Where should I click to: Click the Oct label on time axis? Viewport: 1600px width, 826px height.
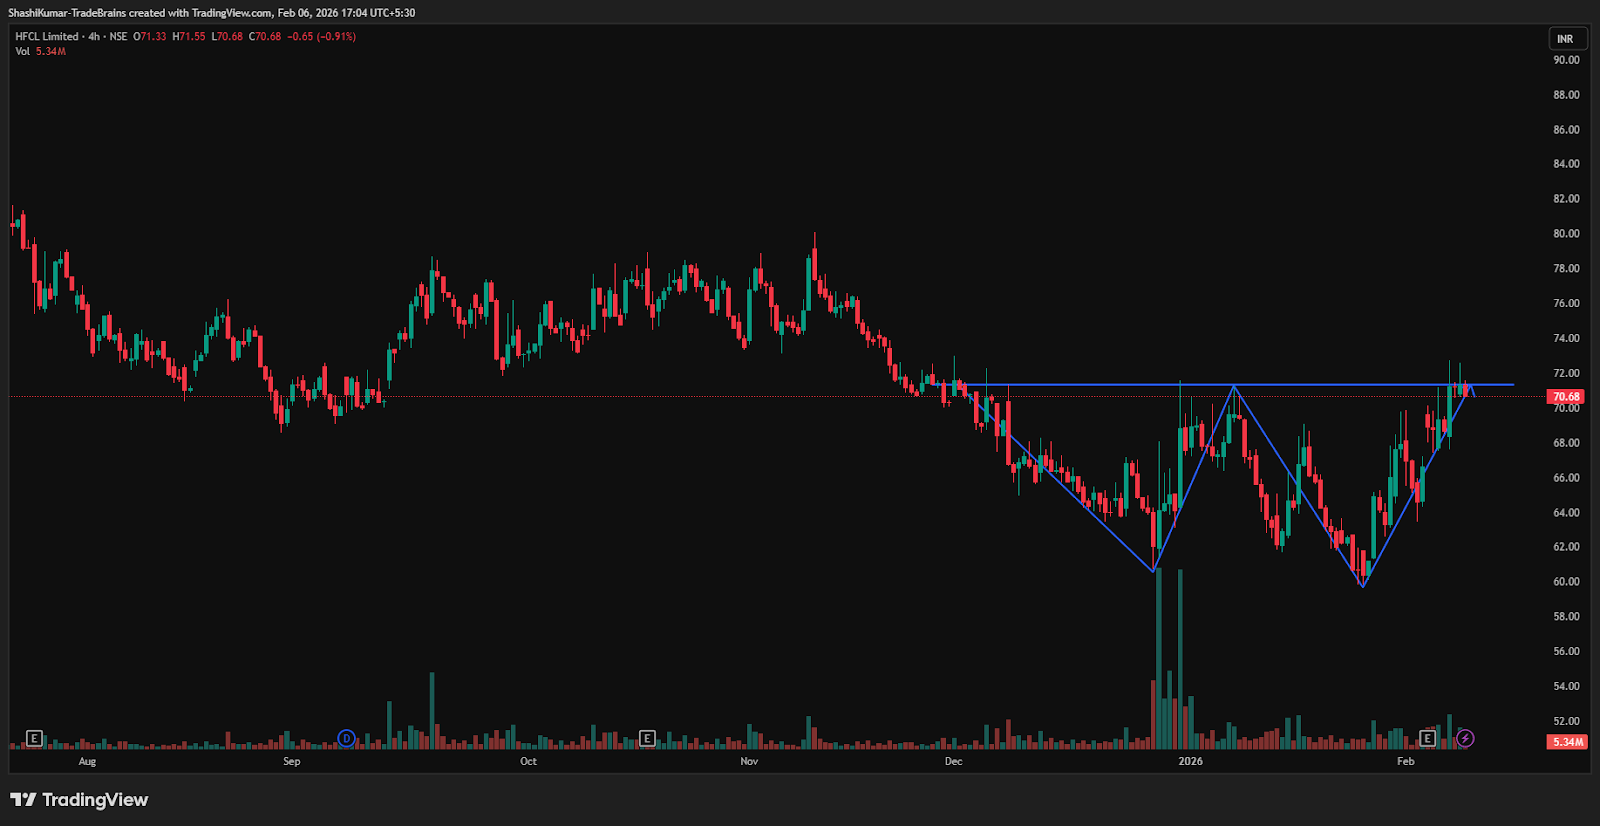[528, 762]
